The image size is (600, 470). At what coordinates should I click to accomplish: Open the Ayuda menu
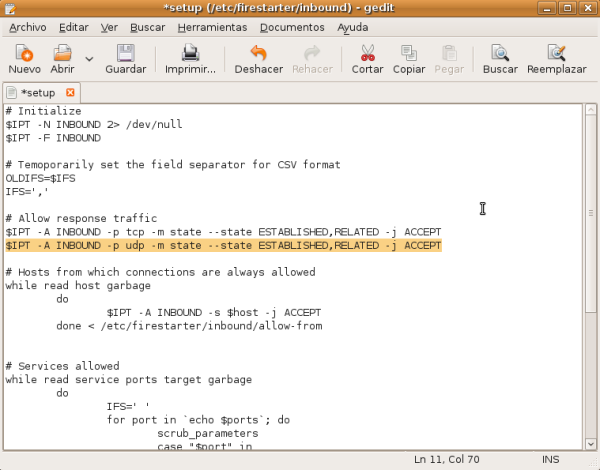[x=352, y=27]
